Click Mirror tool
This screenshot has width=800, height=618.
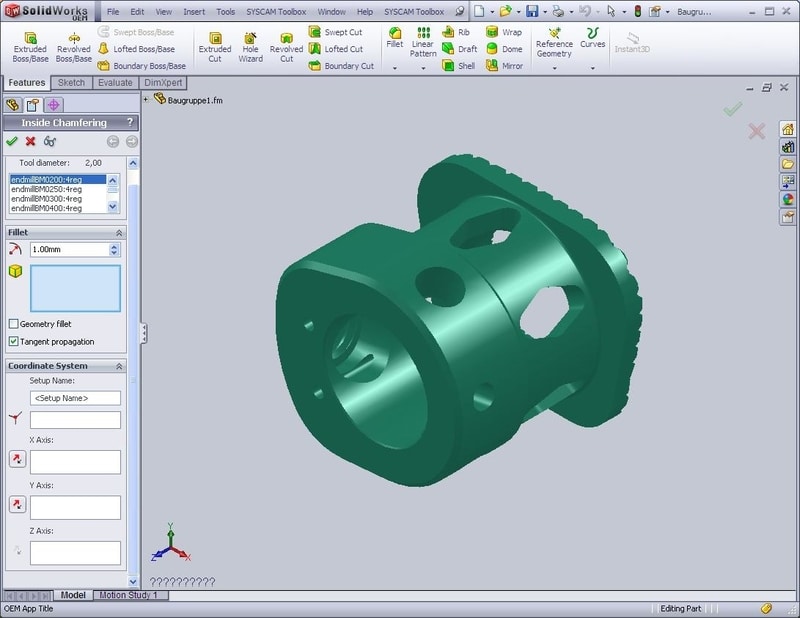(x=504, y=66)
